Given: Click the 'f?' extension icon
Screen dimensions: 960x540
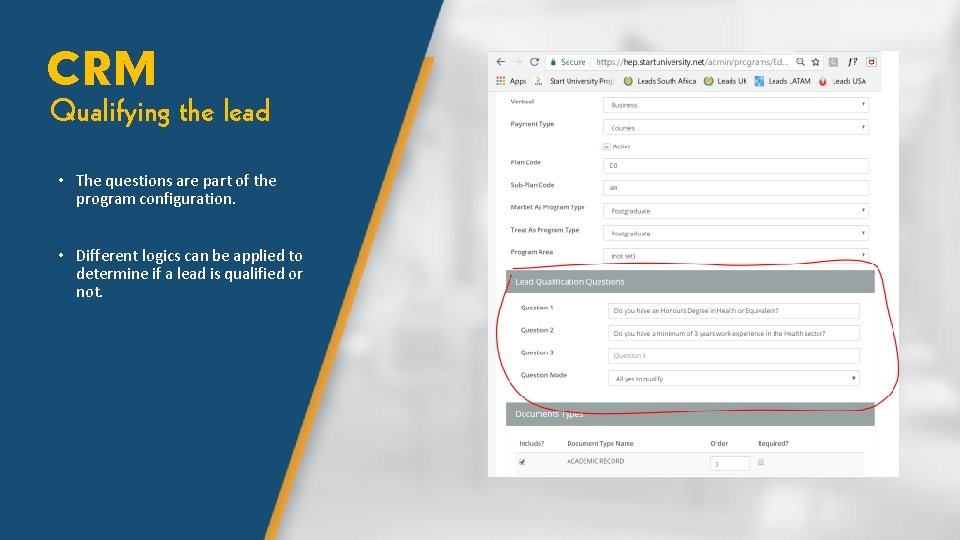Looking at the screenshot, I should (x=852, y=62).
